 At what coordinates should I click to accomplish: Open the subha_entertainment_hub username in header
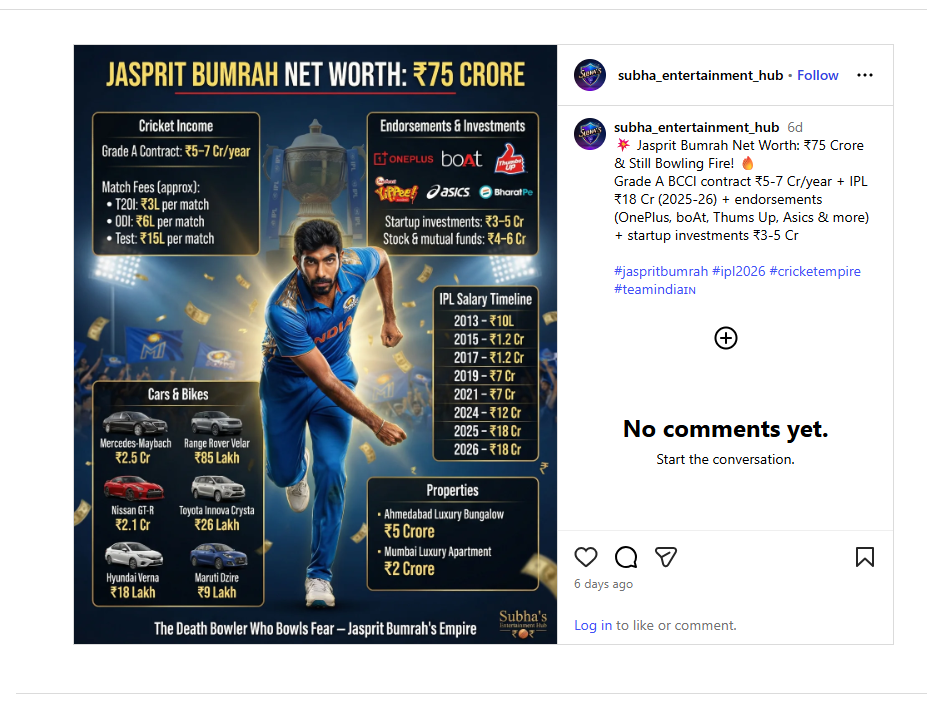point(700,75)
